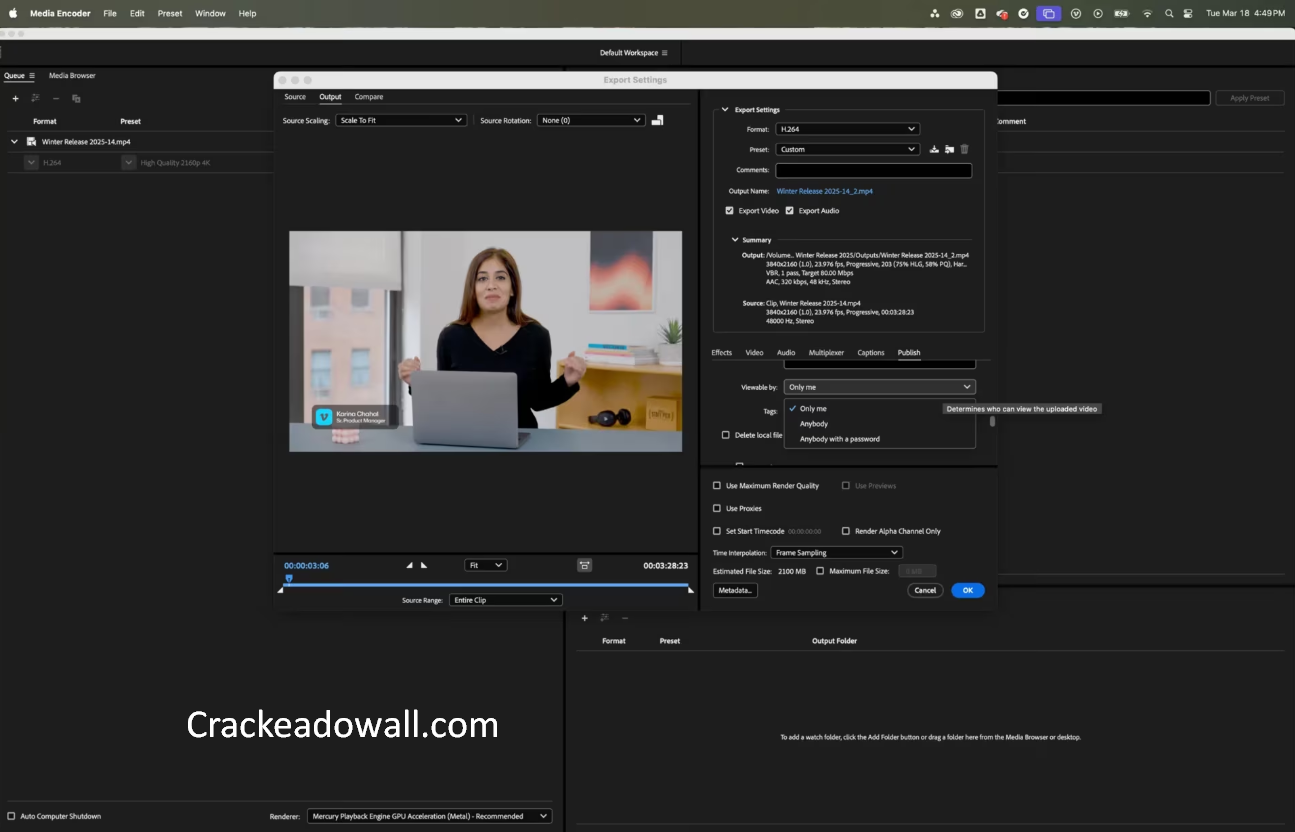
Task: Open Spotlight search in the menu bar
Action: click(1169, 13)
